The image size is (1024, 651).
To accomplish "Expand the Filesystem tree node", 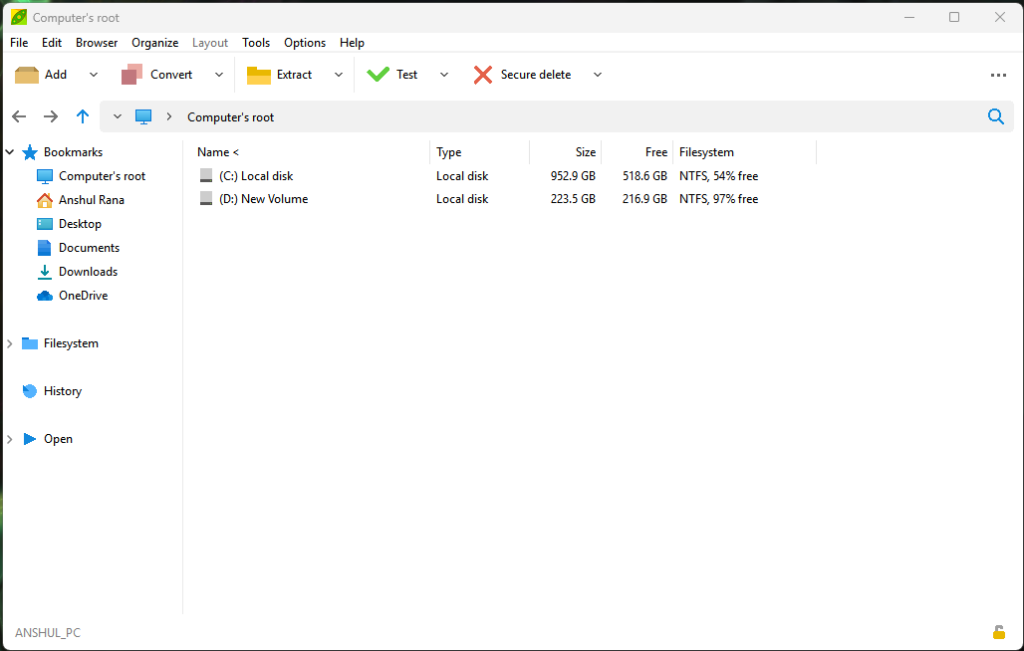I will (10, 343).
